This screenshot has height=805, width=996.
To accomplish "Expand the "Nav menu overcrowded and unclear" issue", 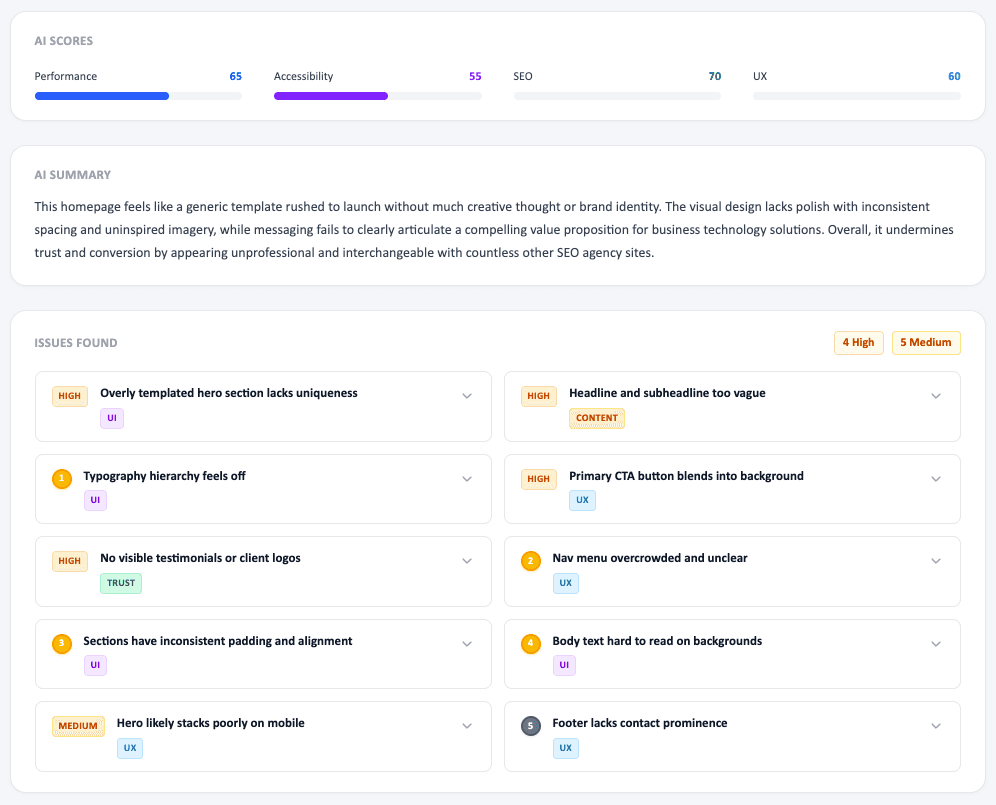I will click(936, 561).
